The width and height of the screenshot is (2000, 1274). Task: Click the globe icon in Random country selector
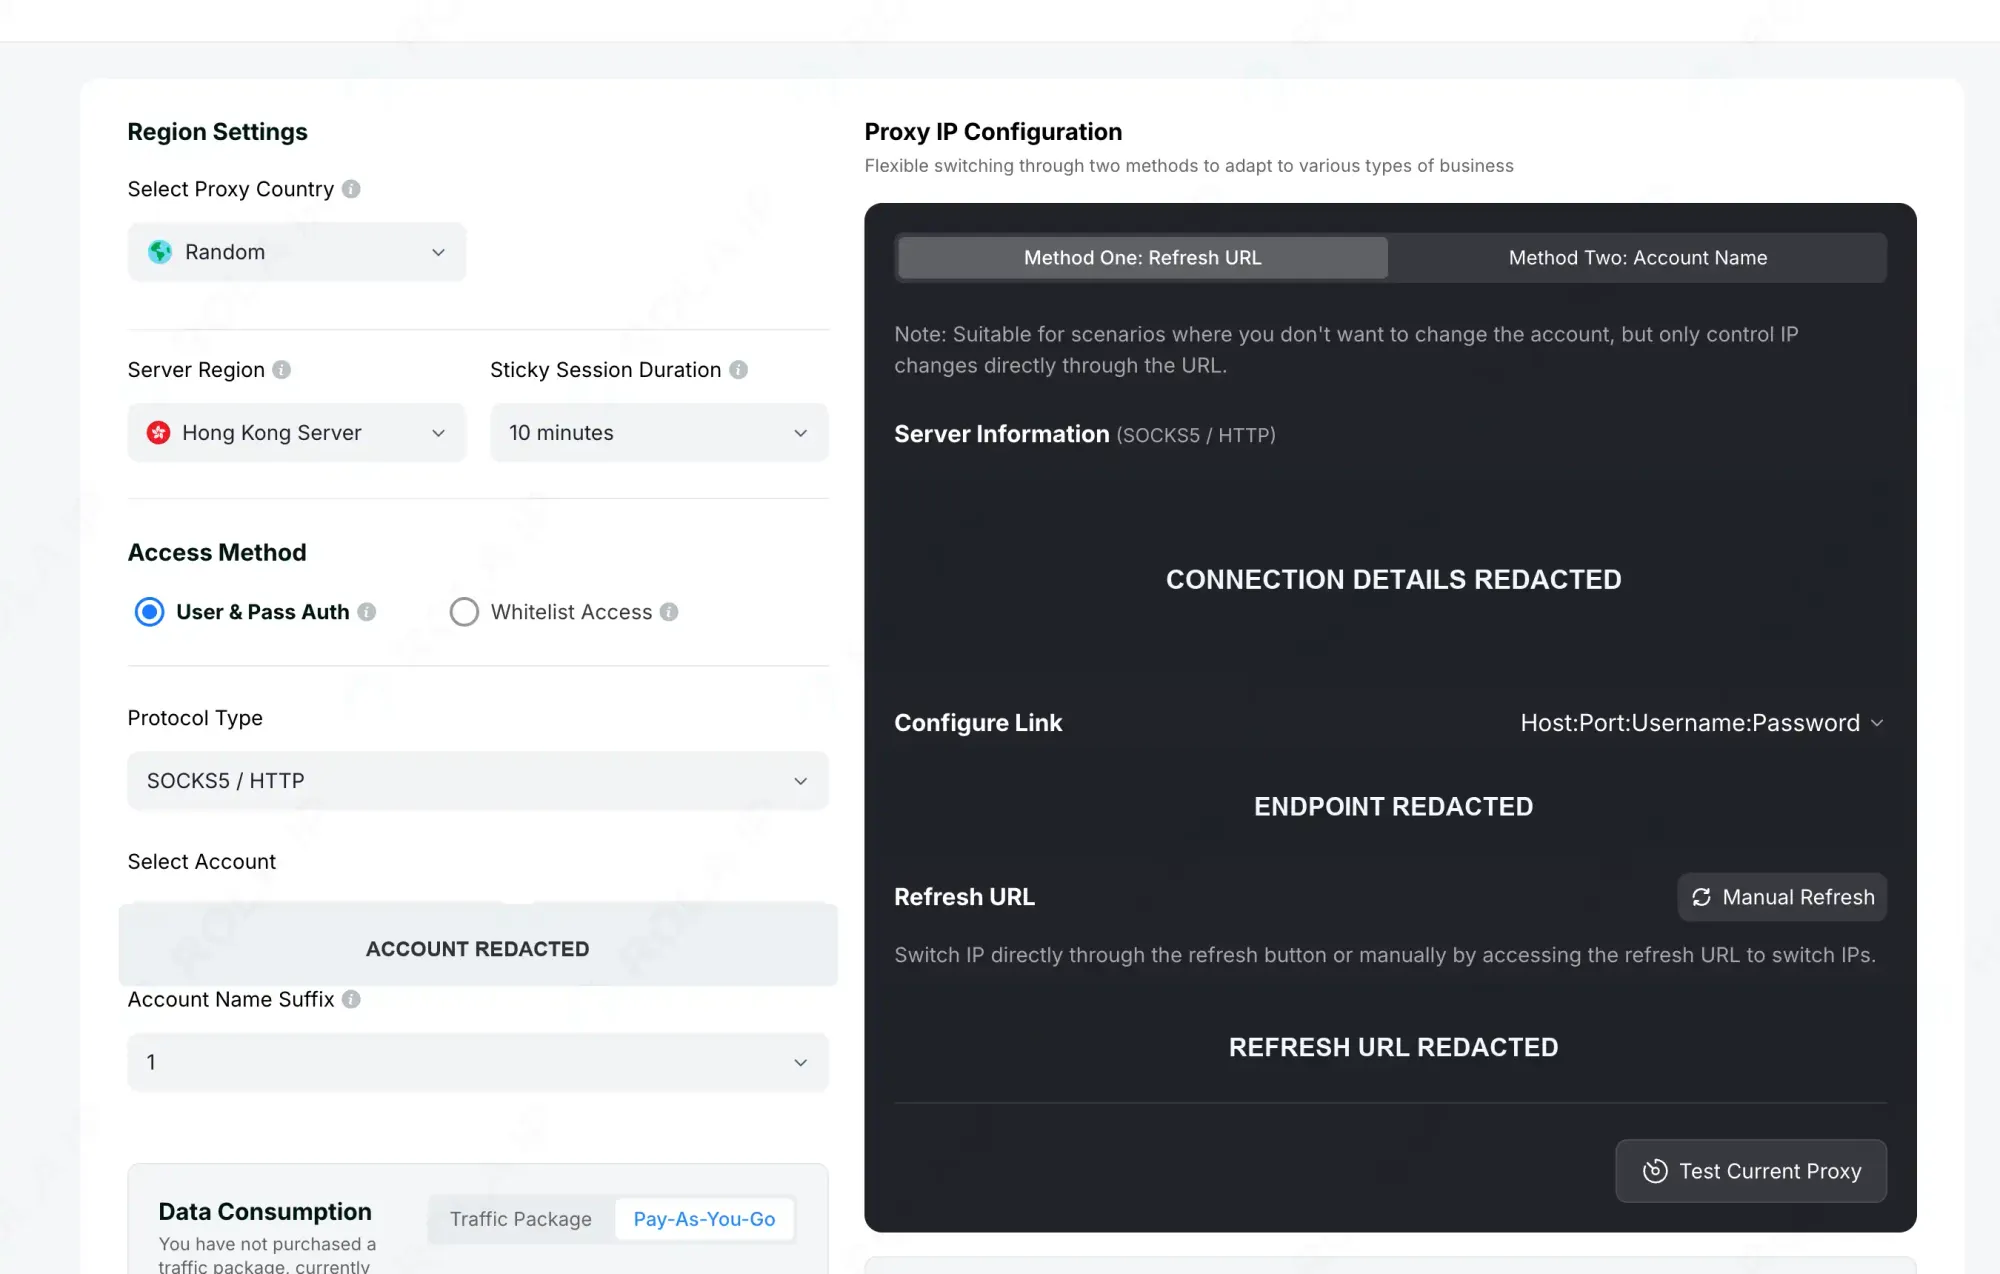(160, 252)
